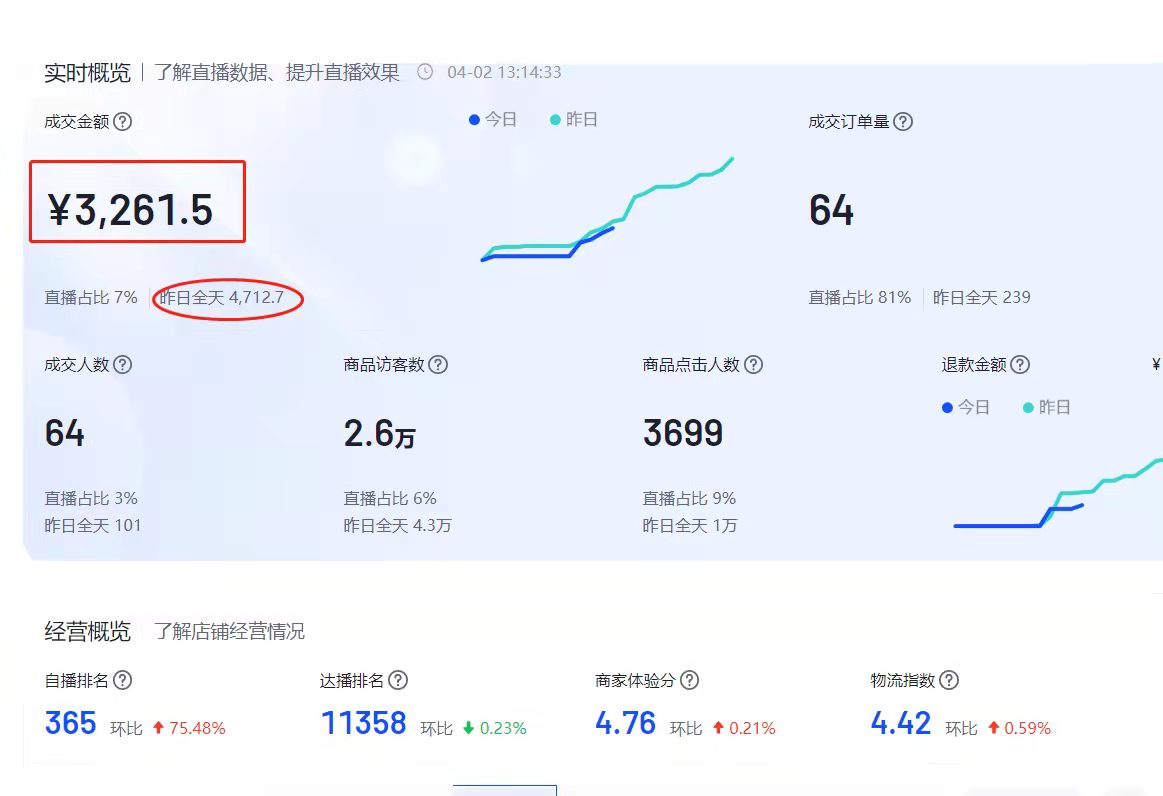Click the 达播排名 question mark icon

click(x=399, y=680)
